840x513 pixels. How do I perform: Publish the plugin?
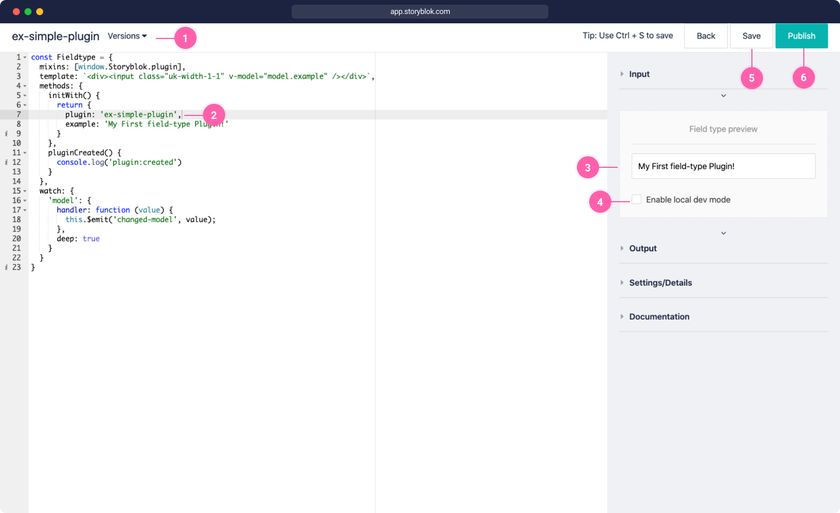coord(801,36)
